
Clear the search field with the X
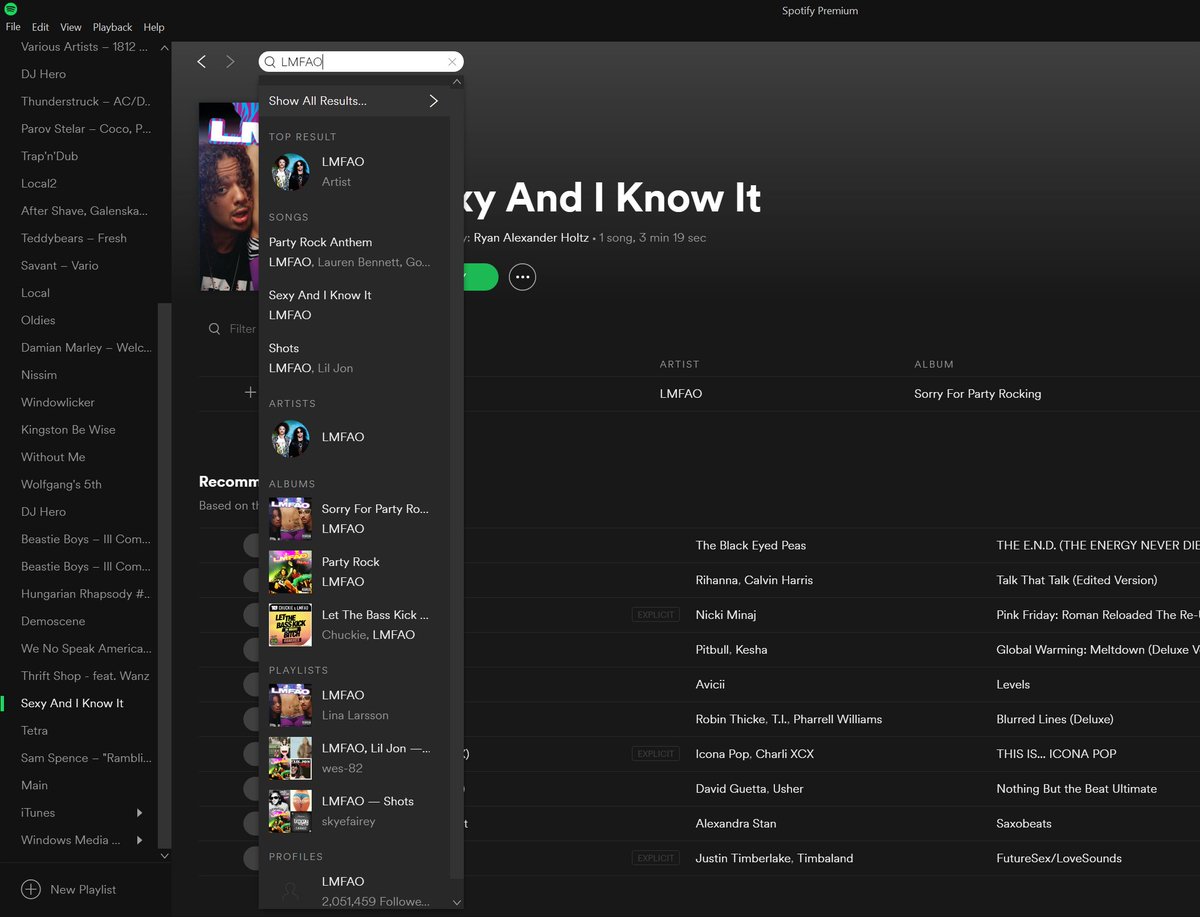click(452, 62)
